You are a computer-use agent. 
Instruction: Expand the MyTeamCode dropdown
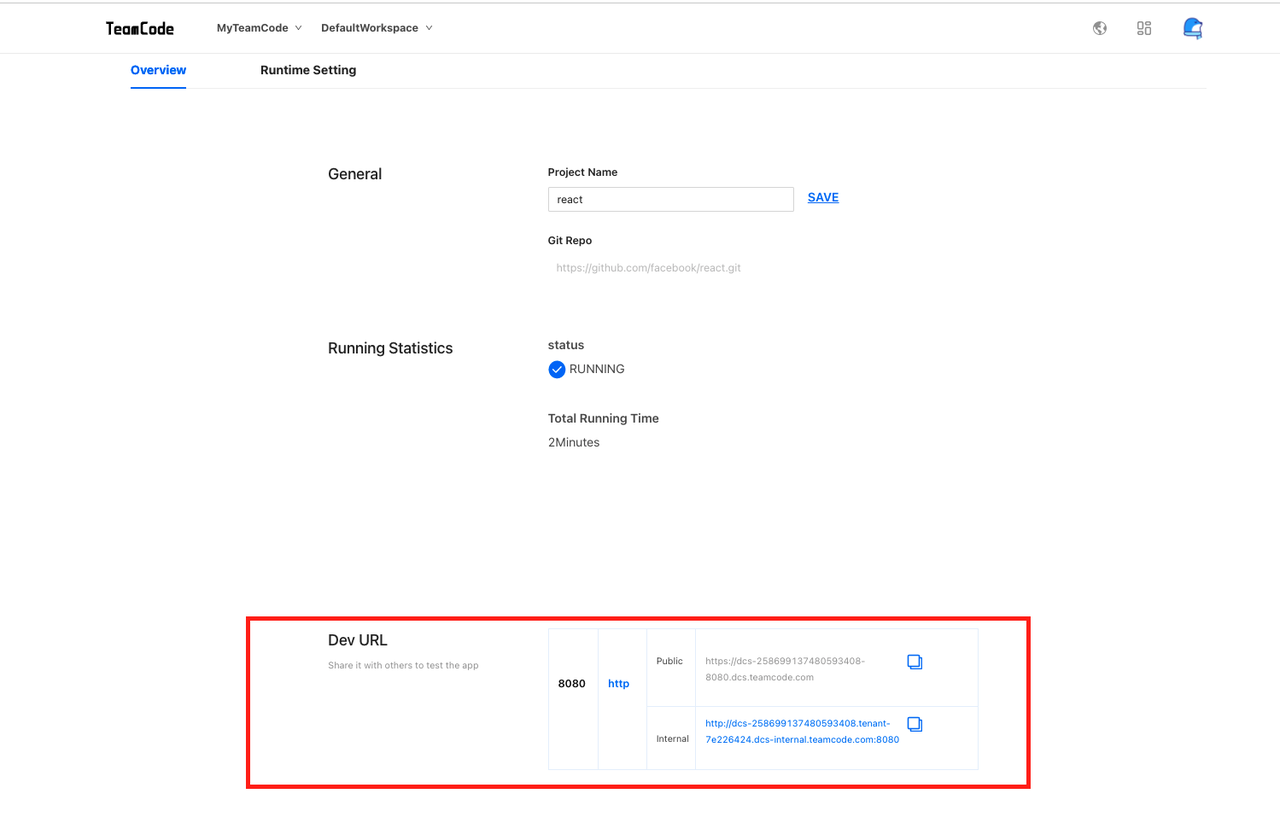259,28
